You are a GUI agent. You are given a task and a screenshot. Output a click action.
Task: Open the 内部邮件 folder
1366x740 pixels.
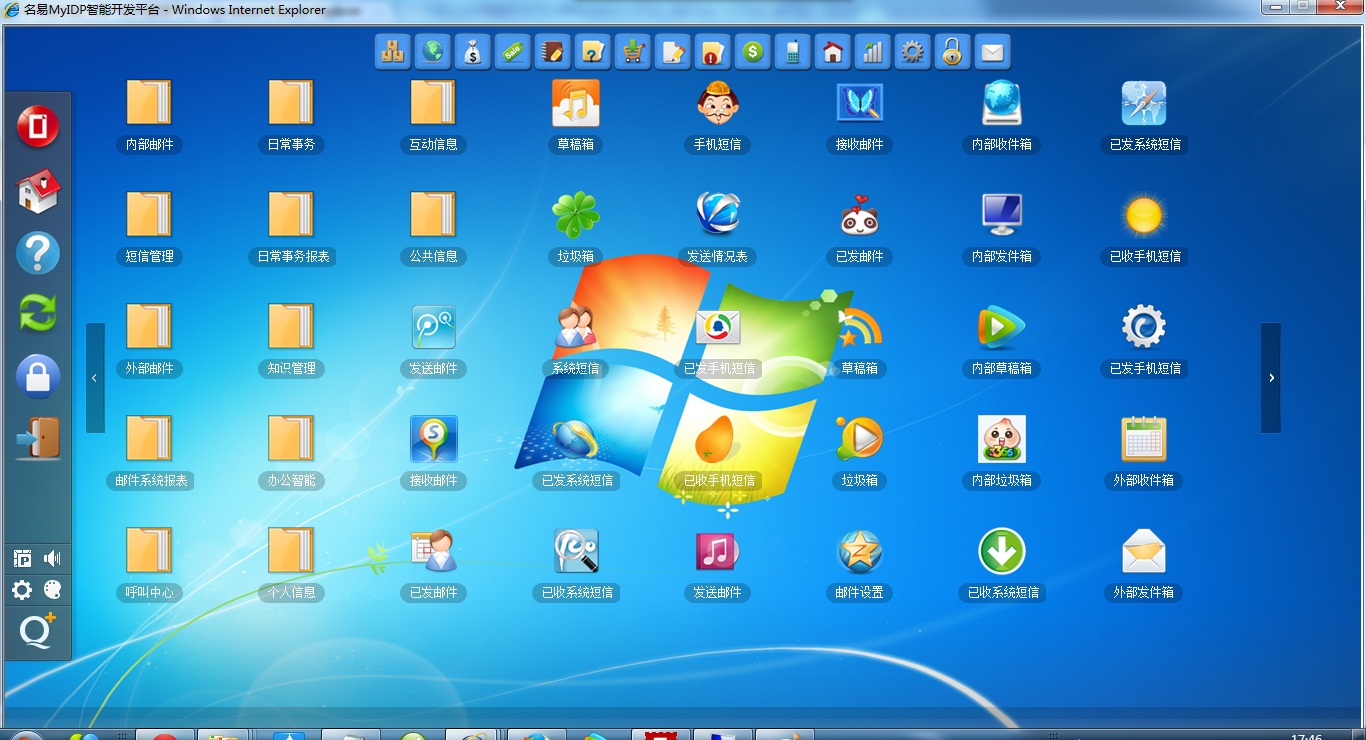click(x=149, y=102)
